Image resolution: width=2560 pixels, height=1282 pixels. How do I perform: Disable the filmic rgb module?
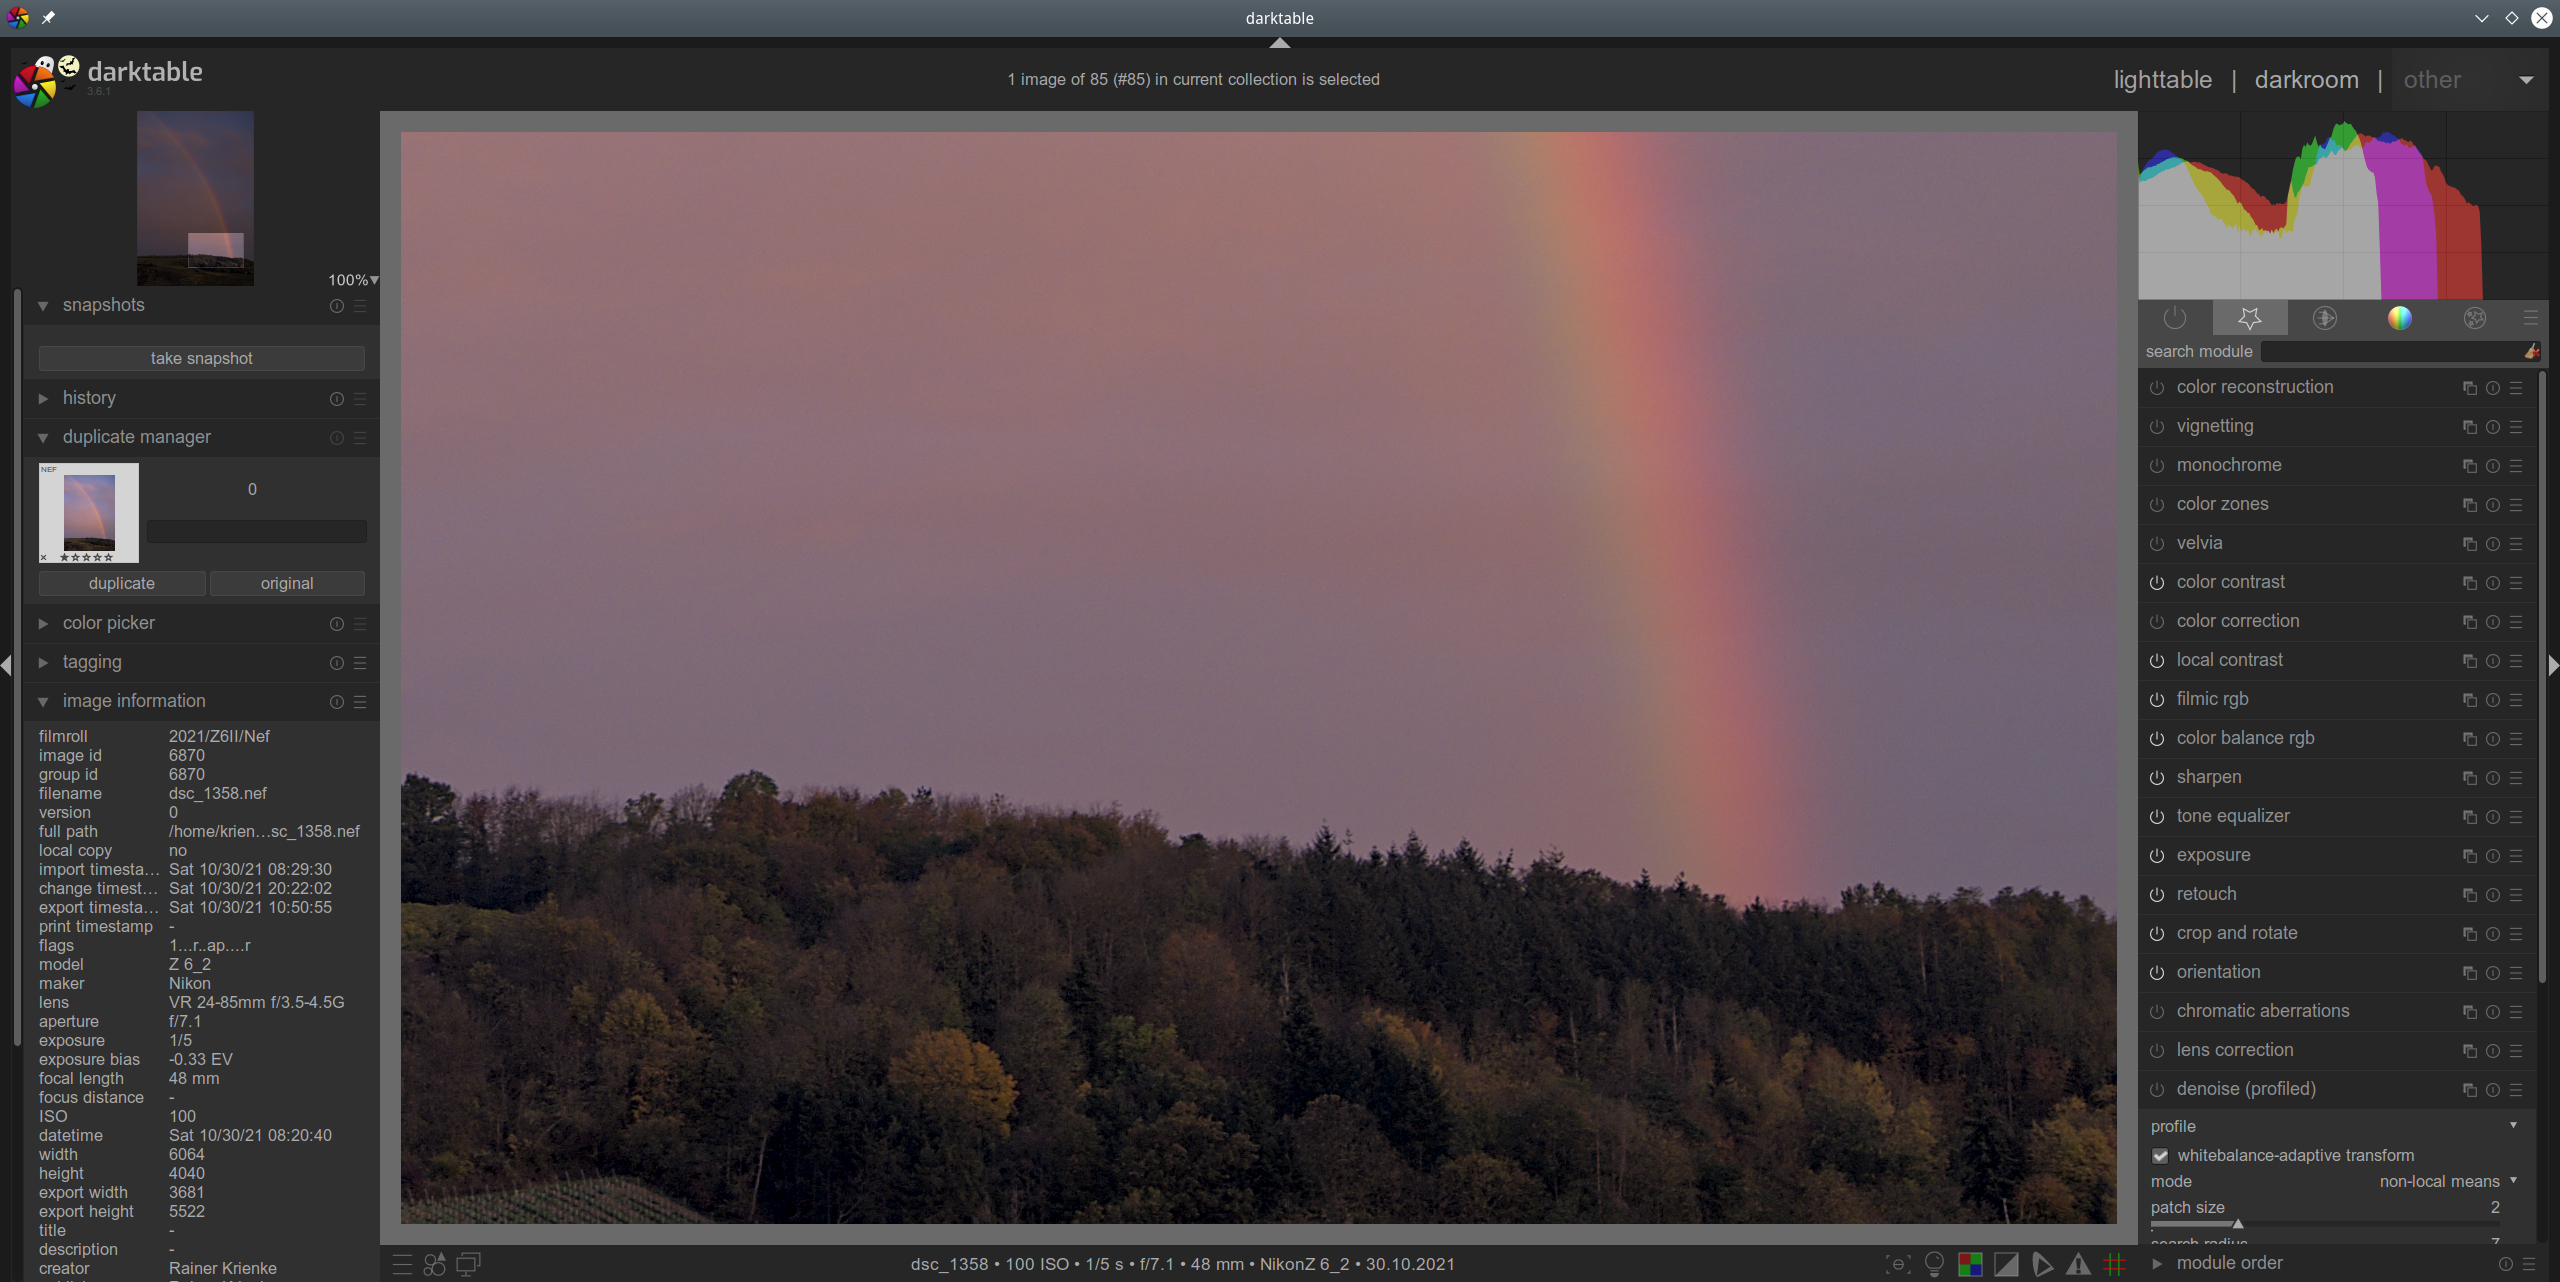coord(2157,700)
